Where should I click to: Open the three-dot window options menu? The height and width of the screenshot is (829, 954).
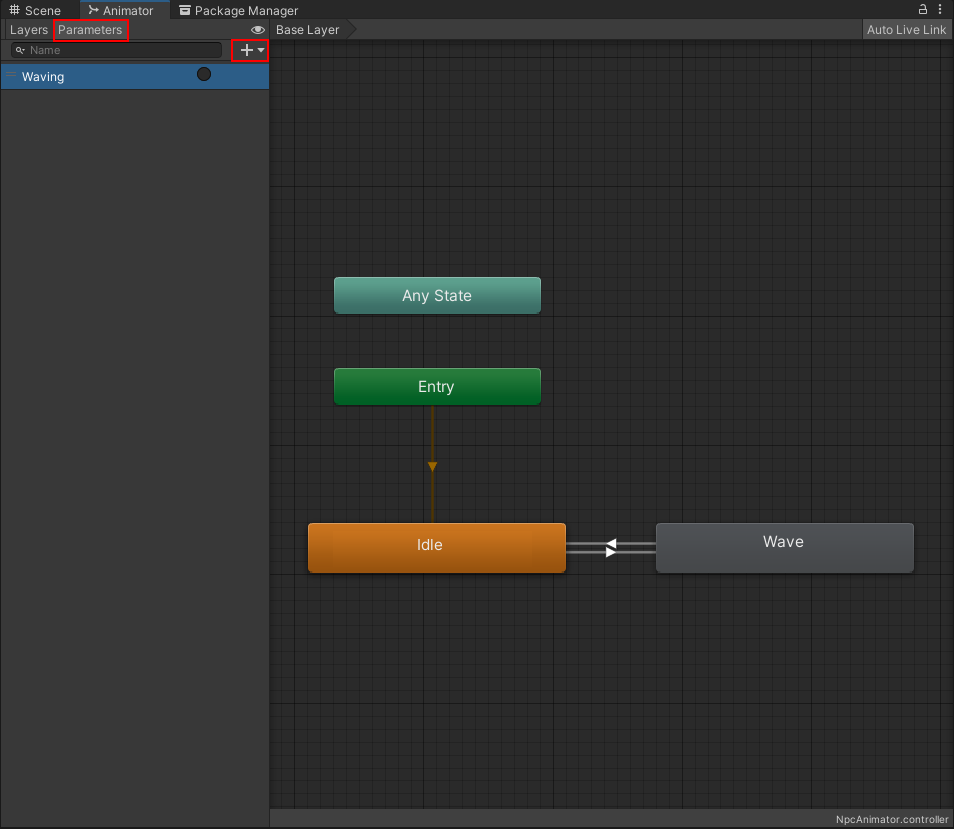(x=940, y=10)
